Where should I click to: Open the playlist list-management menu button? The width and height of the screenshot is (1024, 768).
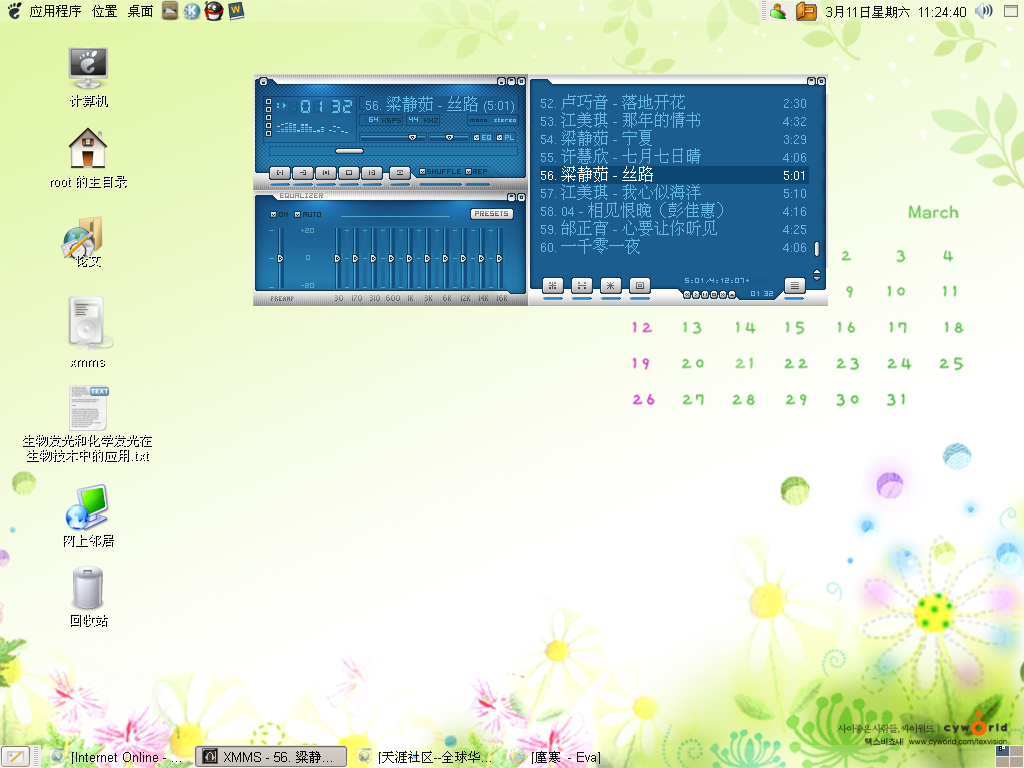click(794, 285)
